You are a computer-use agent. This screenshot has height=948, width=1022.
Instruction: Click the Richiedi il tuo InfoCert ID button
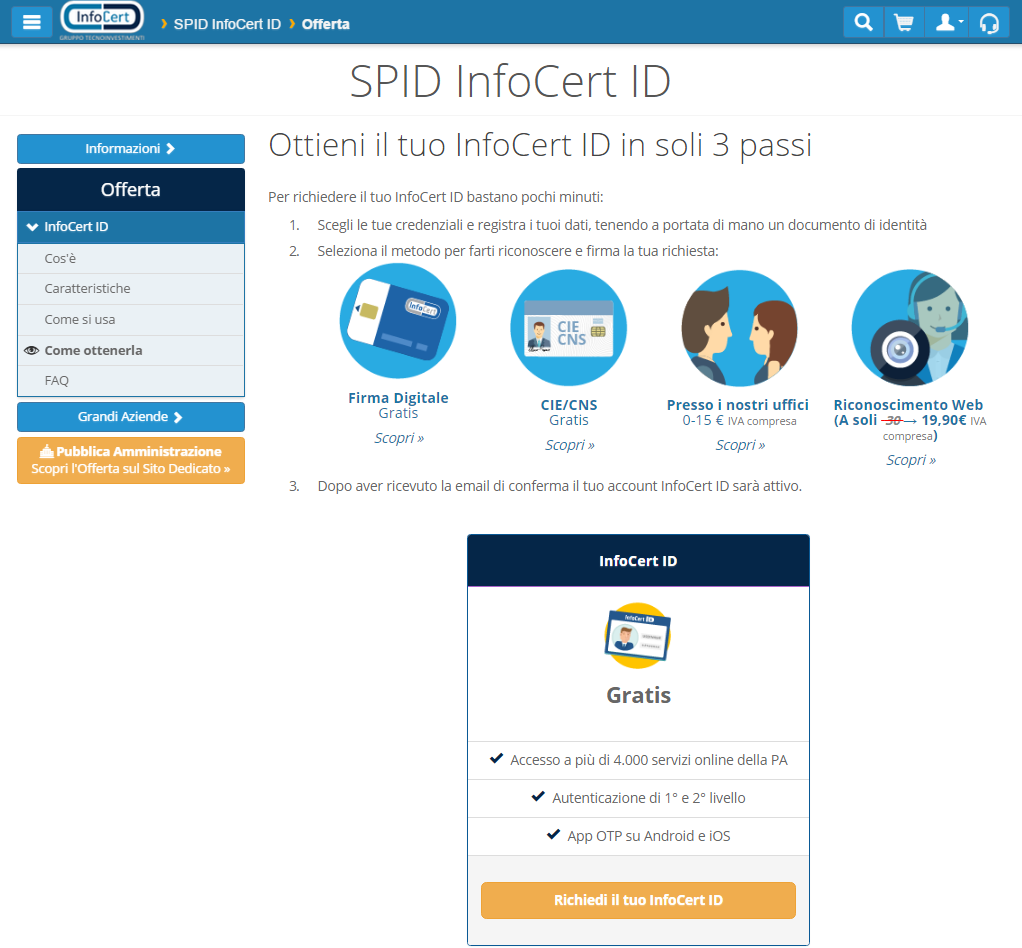pyautogui.click(x=637, y=900)
